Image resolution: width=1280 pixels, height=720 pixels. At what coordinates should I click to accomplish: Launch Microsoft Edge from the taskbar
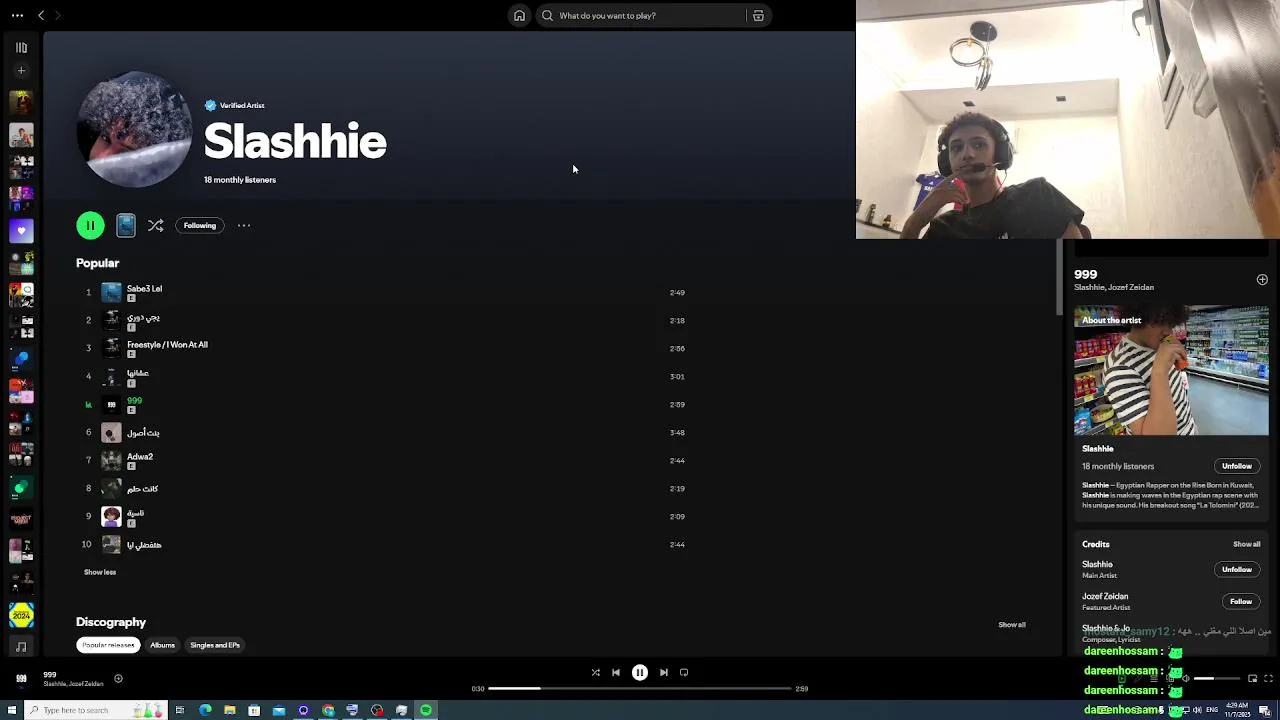point(205,710)
